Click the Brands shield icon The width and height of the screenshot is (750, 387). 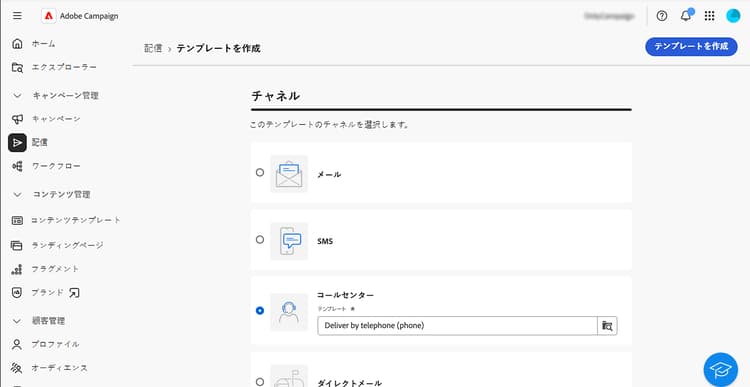[17, 293]
